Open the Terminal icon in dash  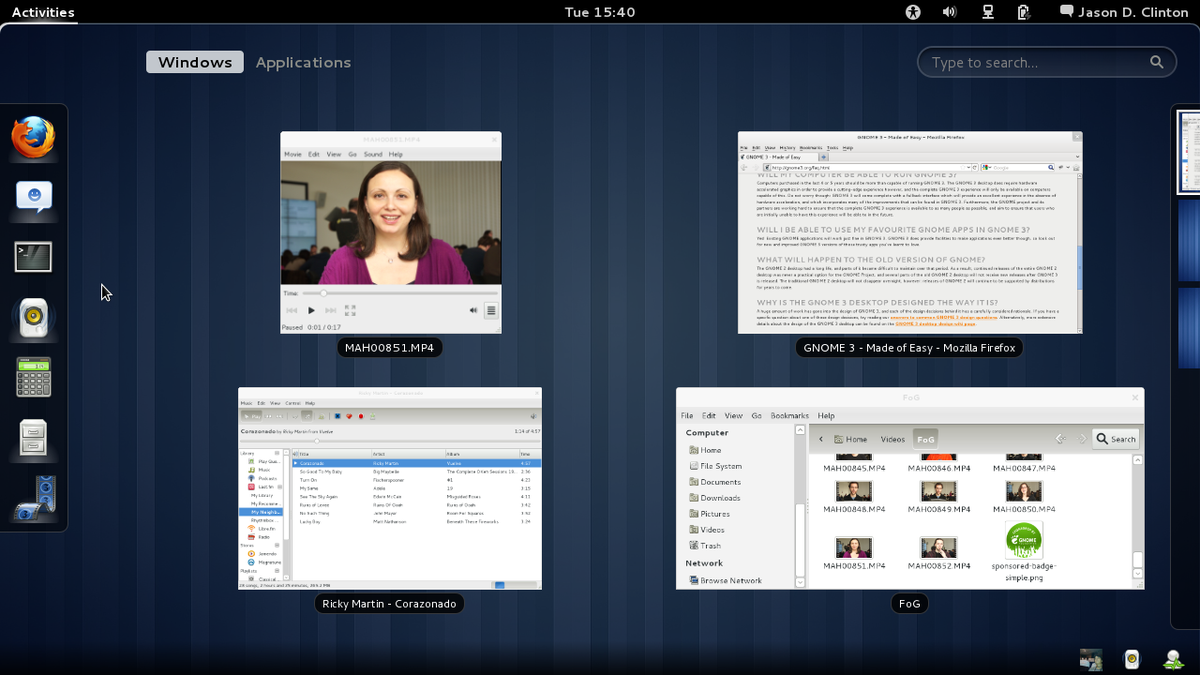33,257
